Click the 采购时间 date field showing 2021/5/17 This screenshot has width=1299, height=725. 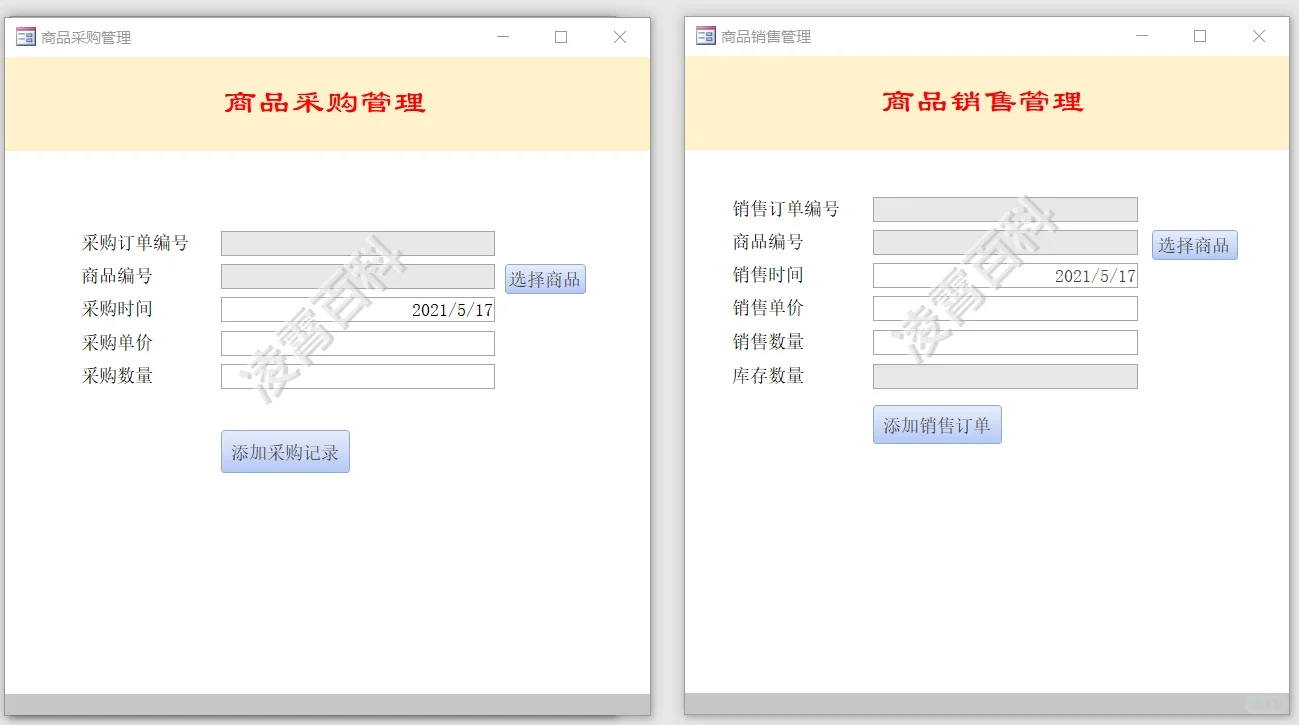point(357,309)
